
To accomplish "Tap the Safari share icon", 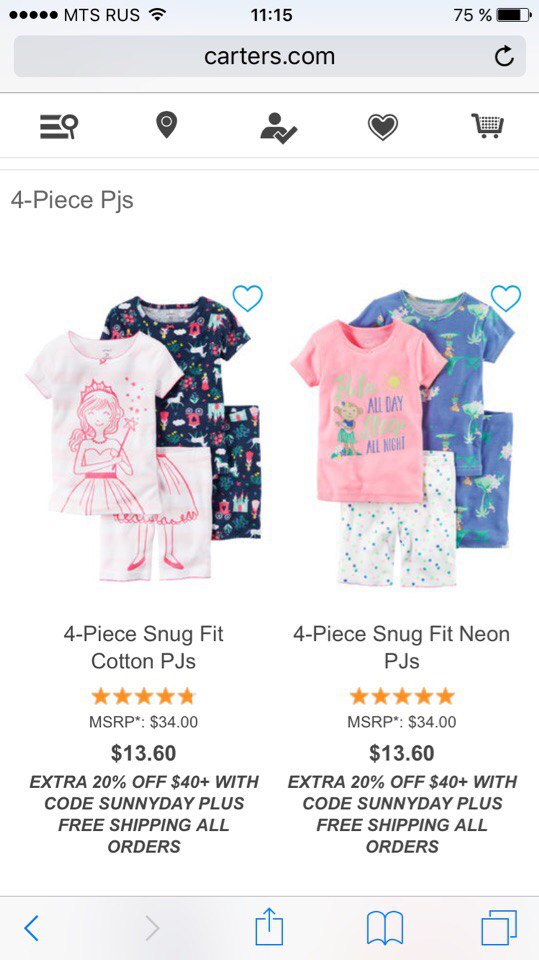I will click(270, 927).
